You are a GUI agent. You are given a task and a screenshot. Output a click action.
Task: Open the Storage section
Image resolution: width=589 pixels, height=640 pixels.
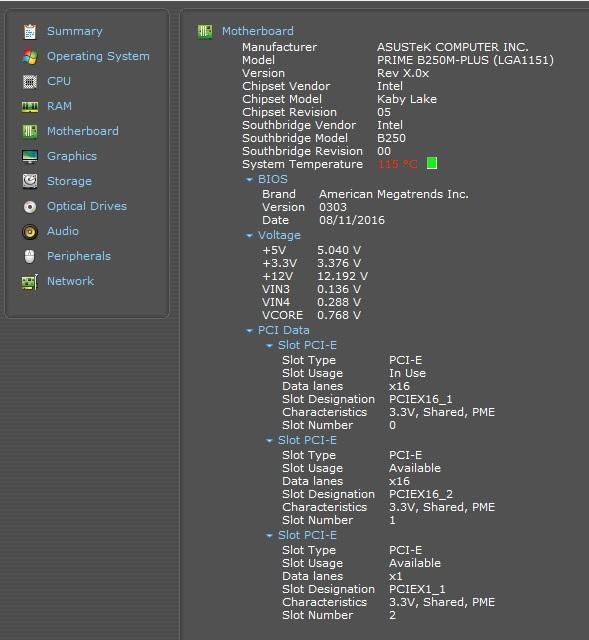pyautogui.click(x=69, y=181)
